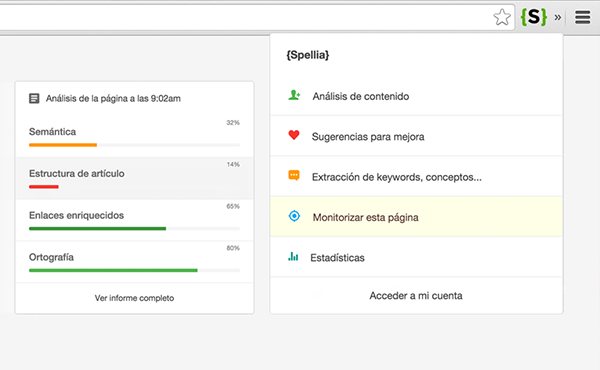Click the blue target Monitorizar icon
Screen dimensions: 600x370
(294, 216)
